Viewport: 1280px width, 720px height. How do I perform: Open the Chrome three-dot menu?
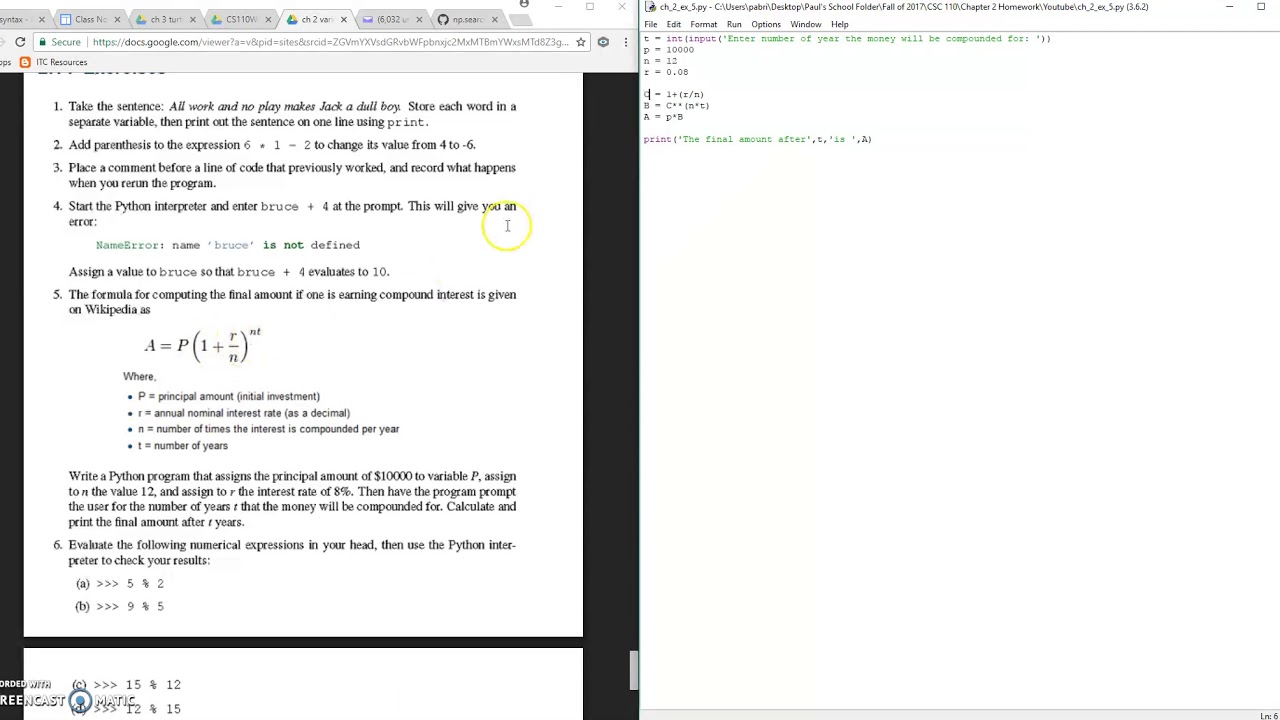pyautogui.click(x=626, y=42)
